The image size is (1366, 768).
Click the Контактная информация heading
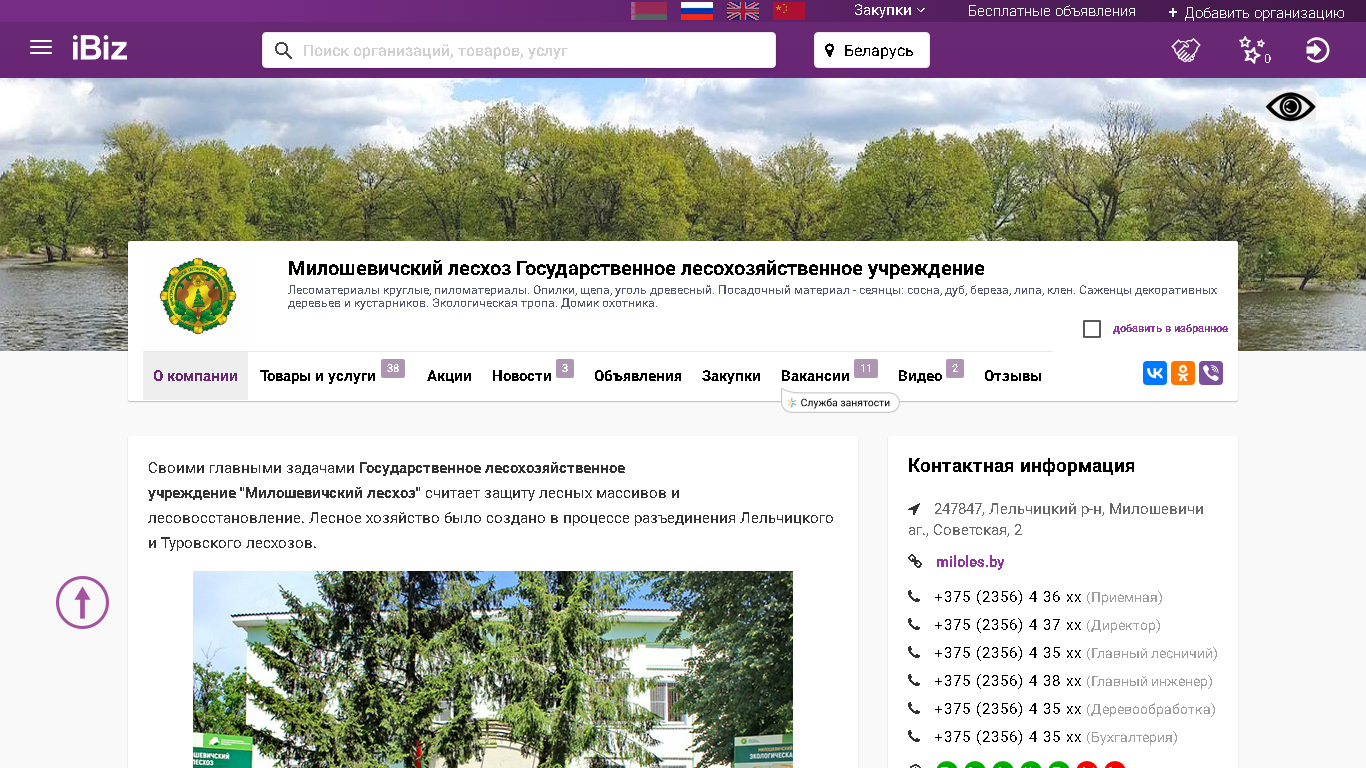[x=1021, y=466]
